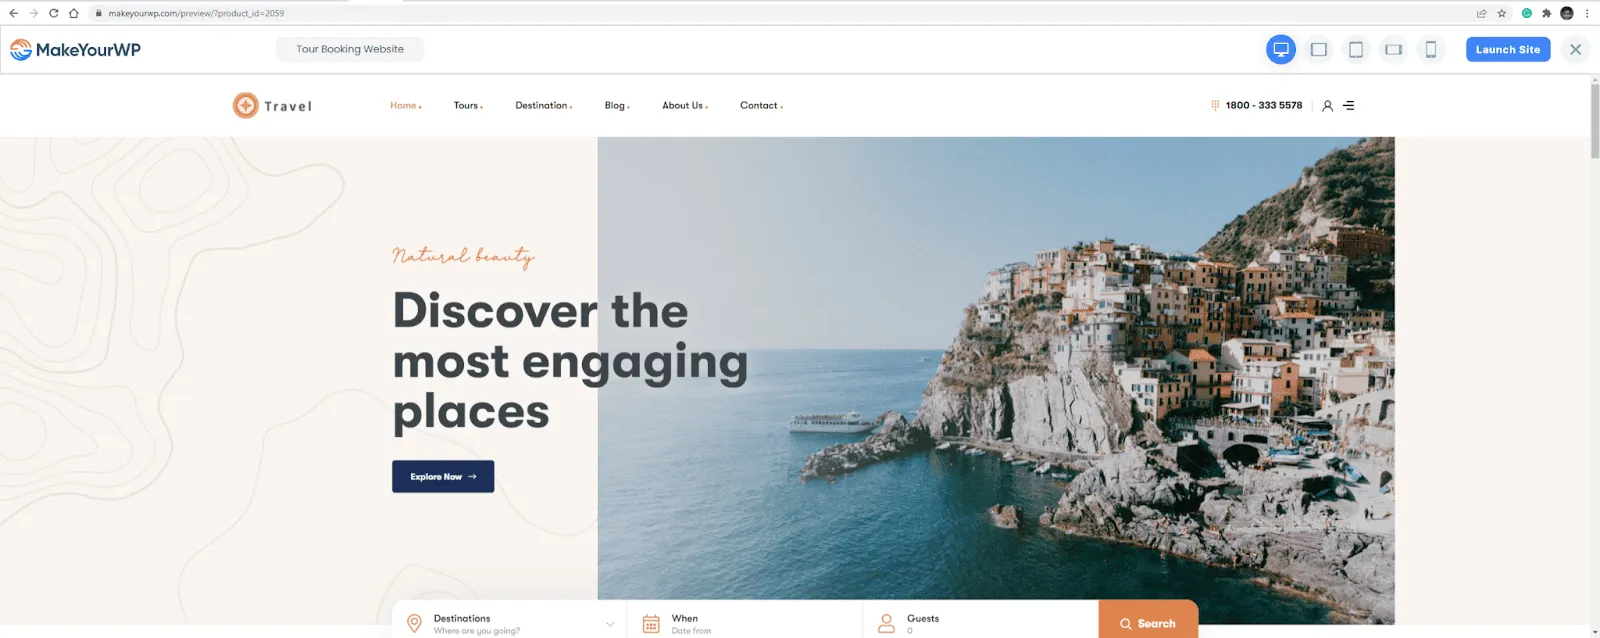Click the Explore Now button

[x=443, y=476]
